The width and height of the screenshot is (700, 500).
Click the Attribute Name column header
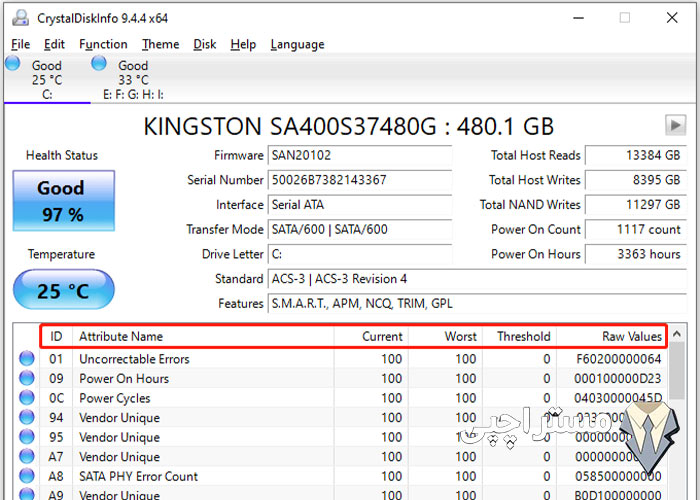(203, 336)
